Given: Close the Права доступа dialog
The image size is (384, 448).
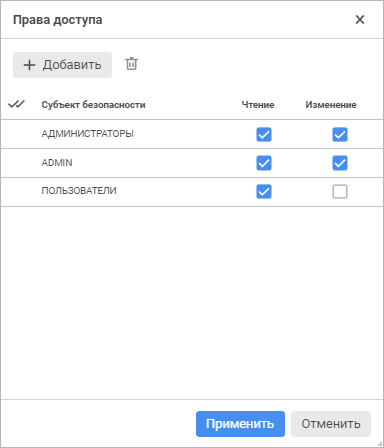Looking at the screenshot, I should (x=360, y=20).
